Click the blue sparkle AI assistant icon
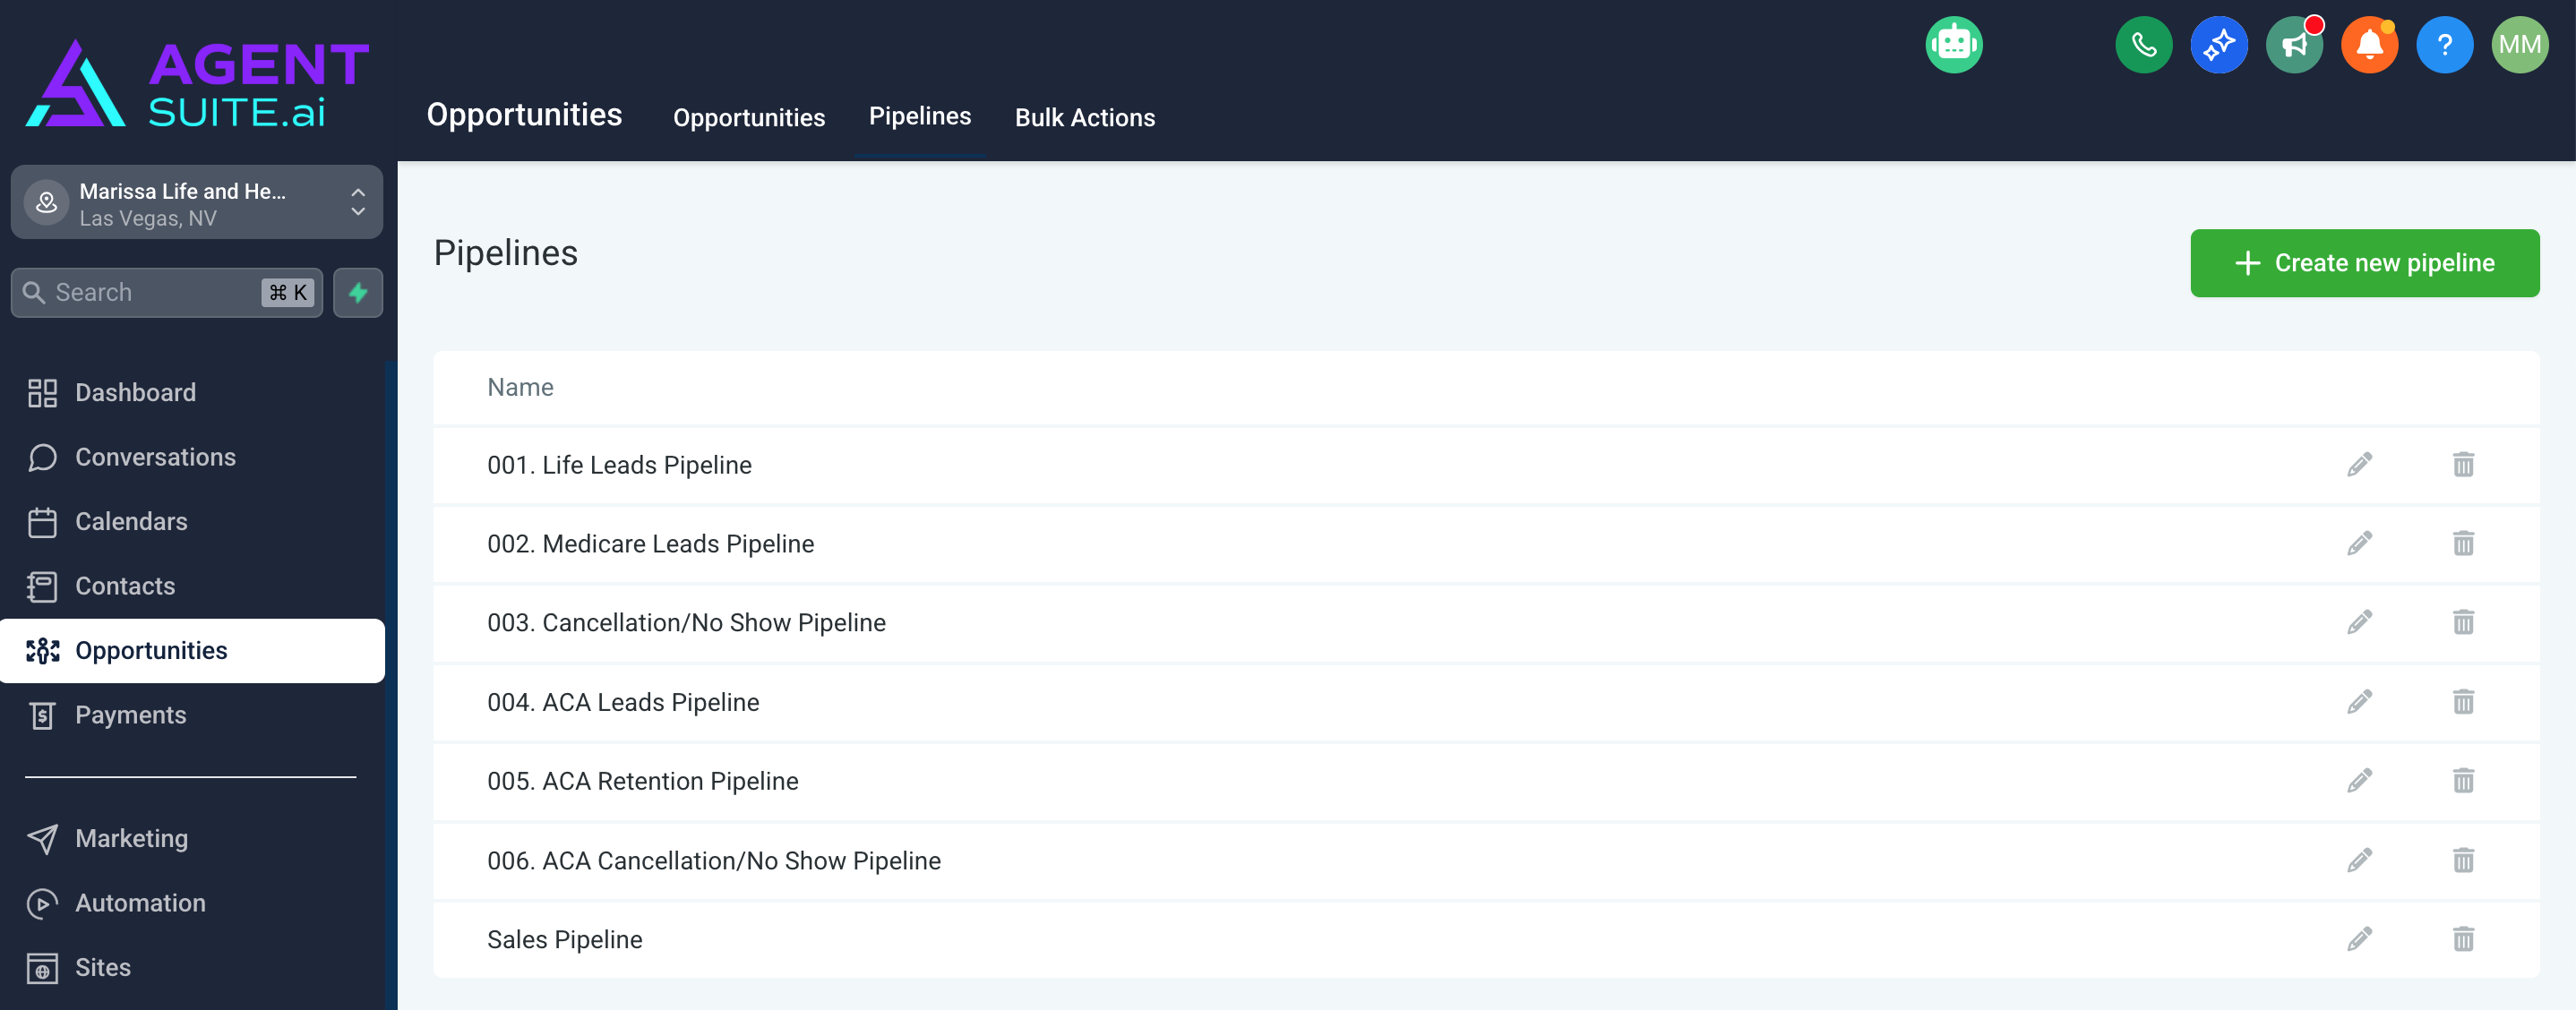Viewport: 2576px width, 1010px height. (x=2218, y=45)
